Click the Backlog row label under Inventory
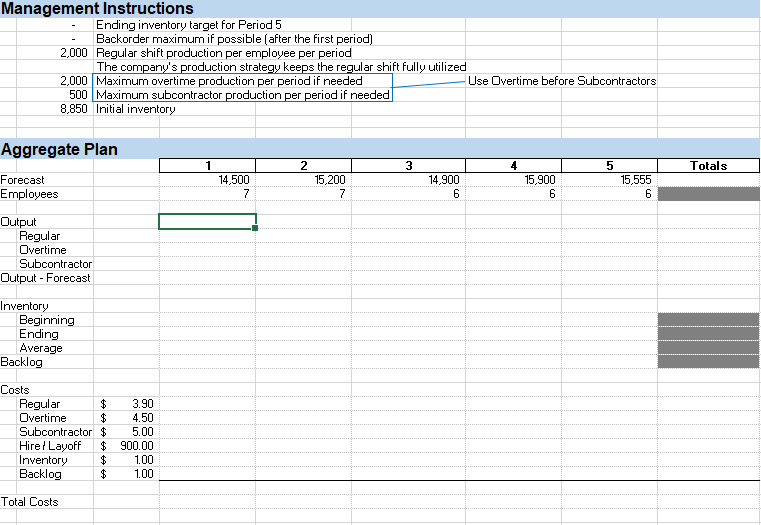761x525 pixels. click(21, 362)
